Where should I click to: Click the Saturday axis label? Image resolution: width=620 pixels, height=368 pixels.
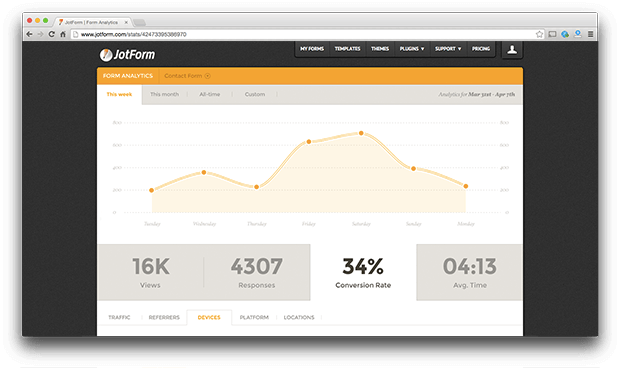pyautogui.click(x=361, y=224)
